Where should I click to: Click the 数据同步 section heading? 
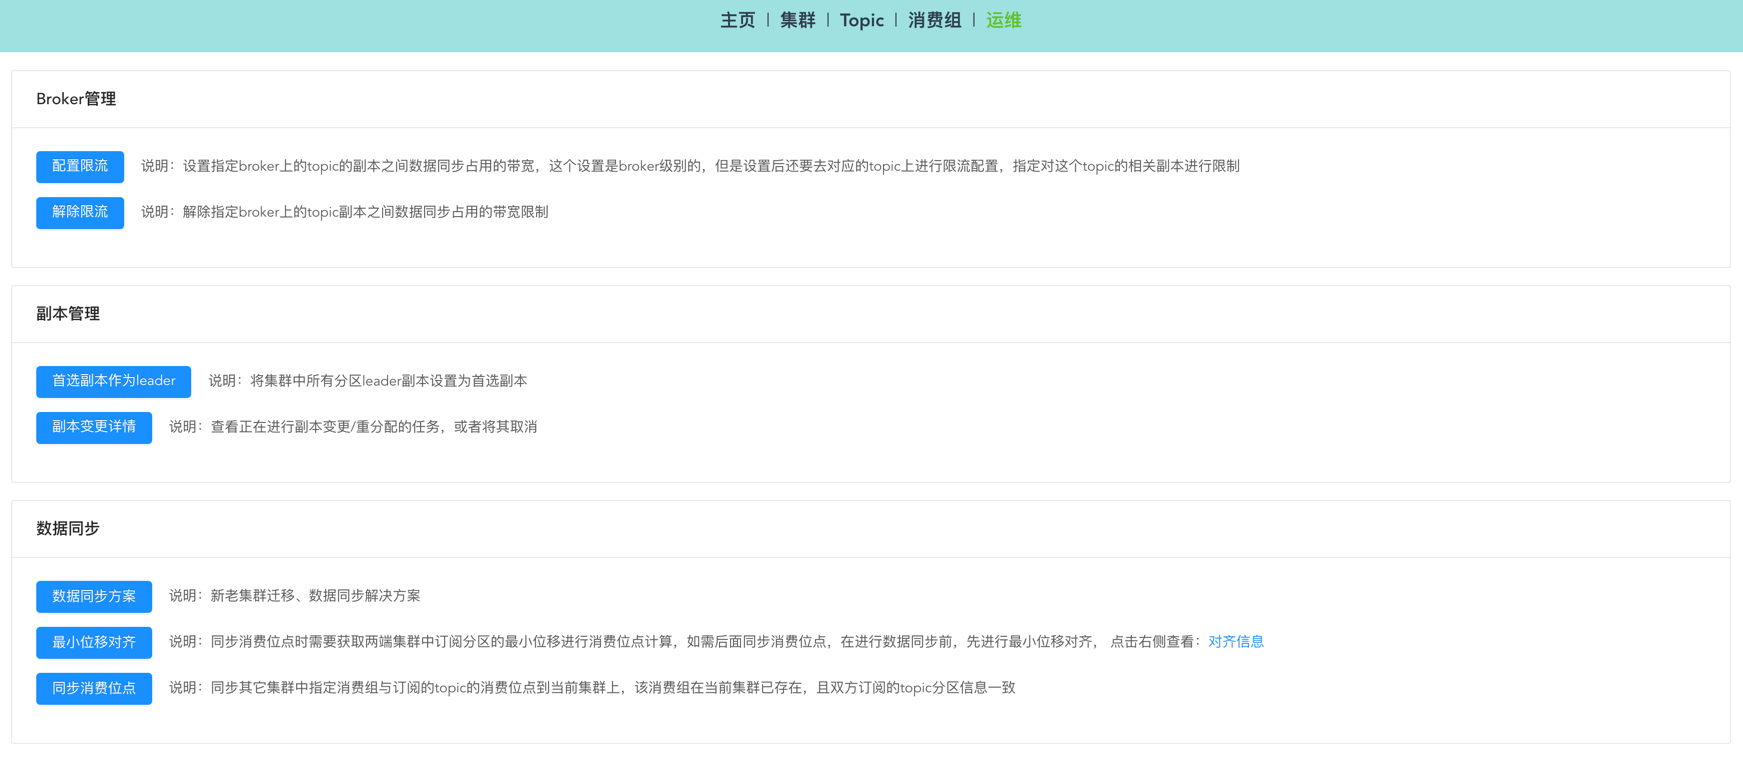click(68, 529)
